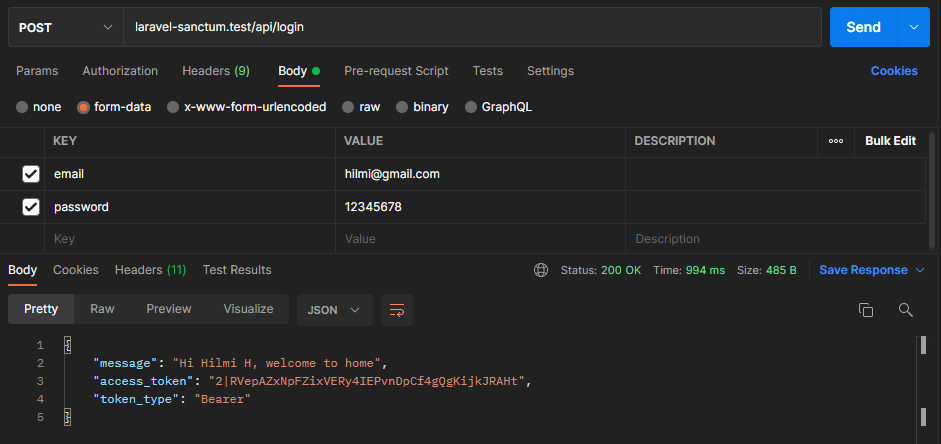Click the Time 994 ms text
The width and height of the screenshot is (941, 444).
[x=689, y=270]
